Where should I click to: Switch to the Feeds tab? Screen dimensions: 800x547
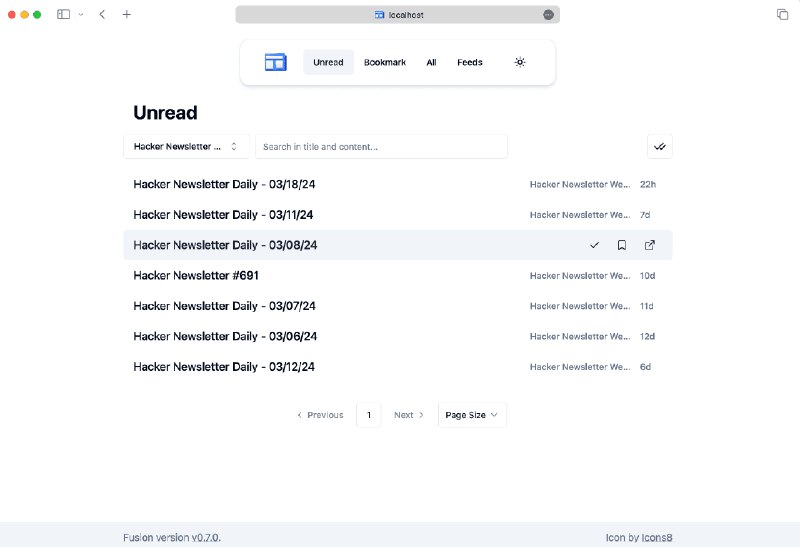[470, 62]
